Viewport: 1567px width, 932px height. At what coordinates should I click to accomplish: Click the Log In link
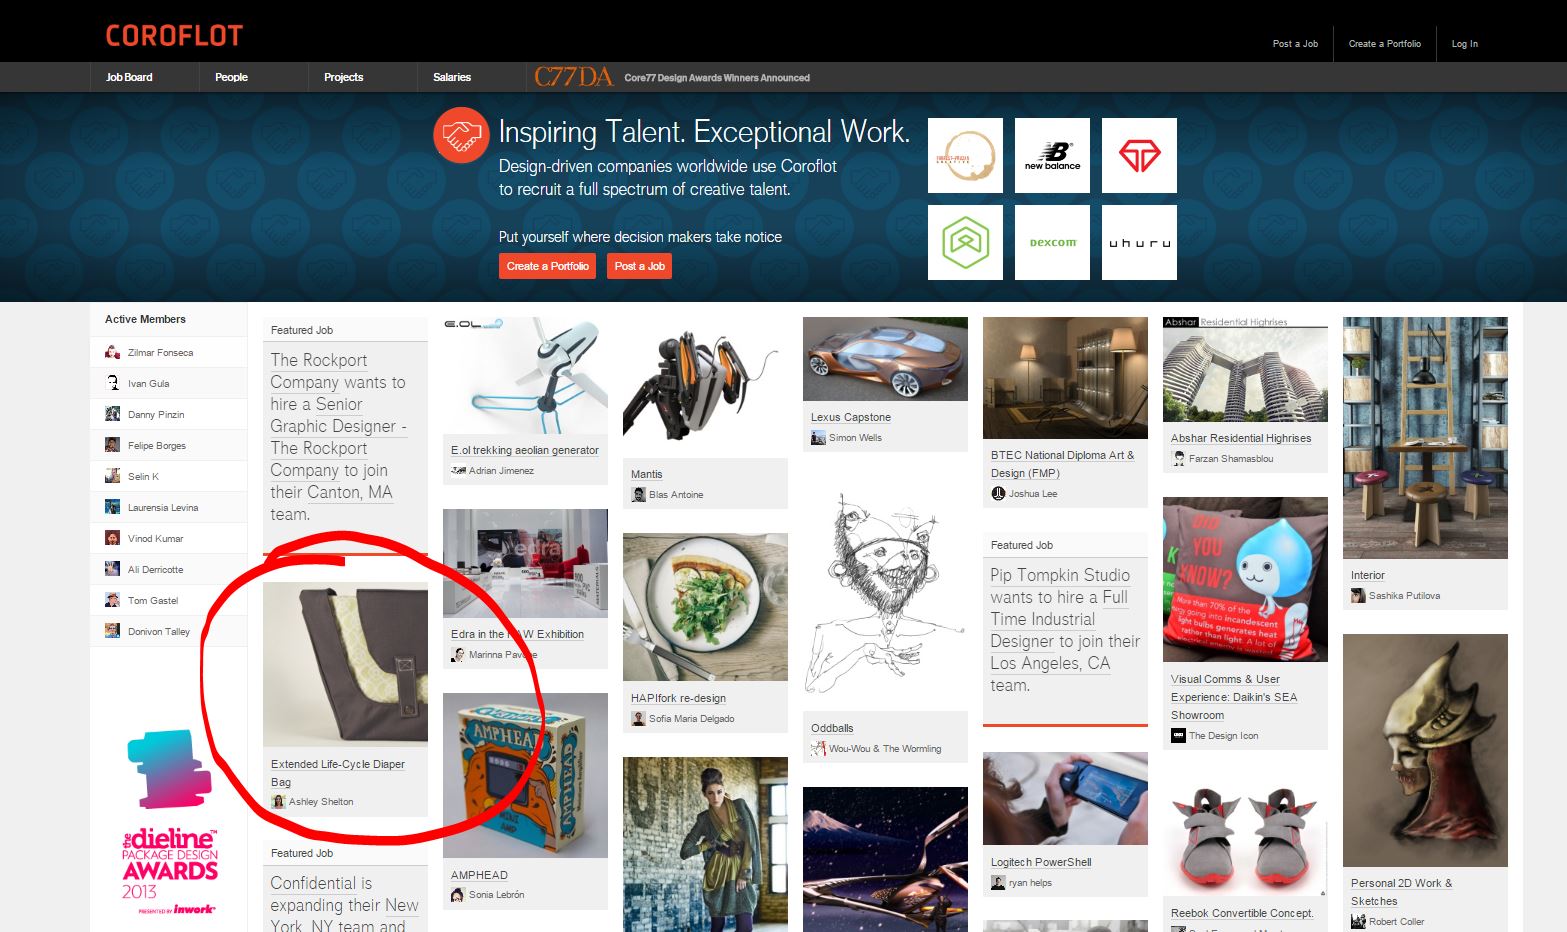coord(1464,44)
